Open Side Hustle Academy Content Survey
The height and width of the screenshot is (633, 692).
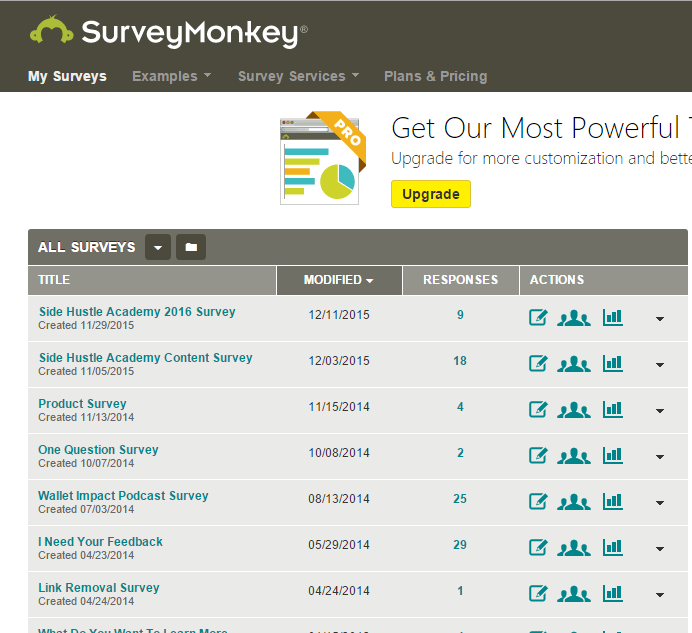click(145, 358)
